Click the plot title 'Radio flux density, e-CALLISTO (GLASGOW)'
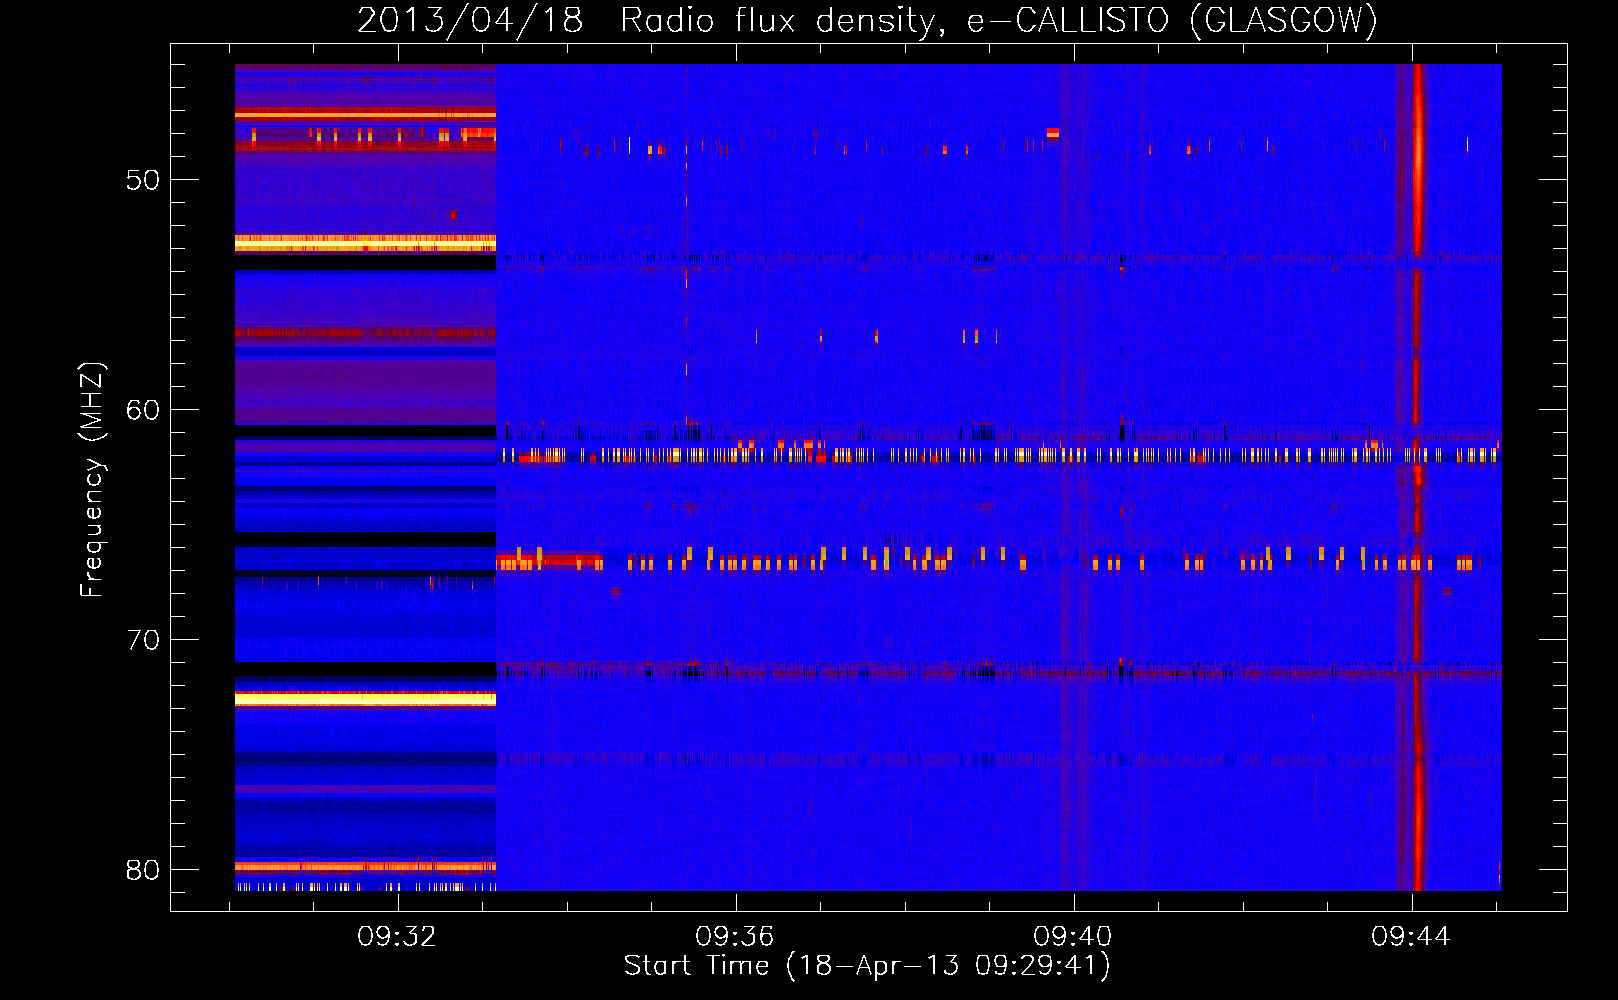The width and height of the screenshot is (1618, 1000). click(x=999, y=20)
